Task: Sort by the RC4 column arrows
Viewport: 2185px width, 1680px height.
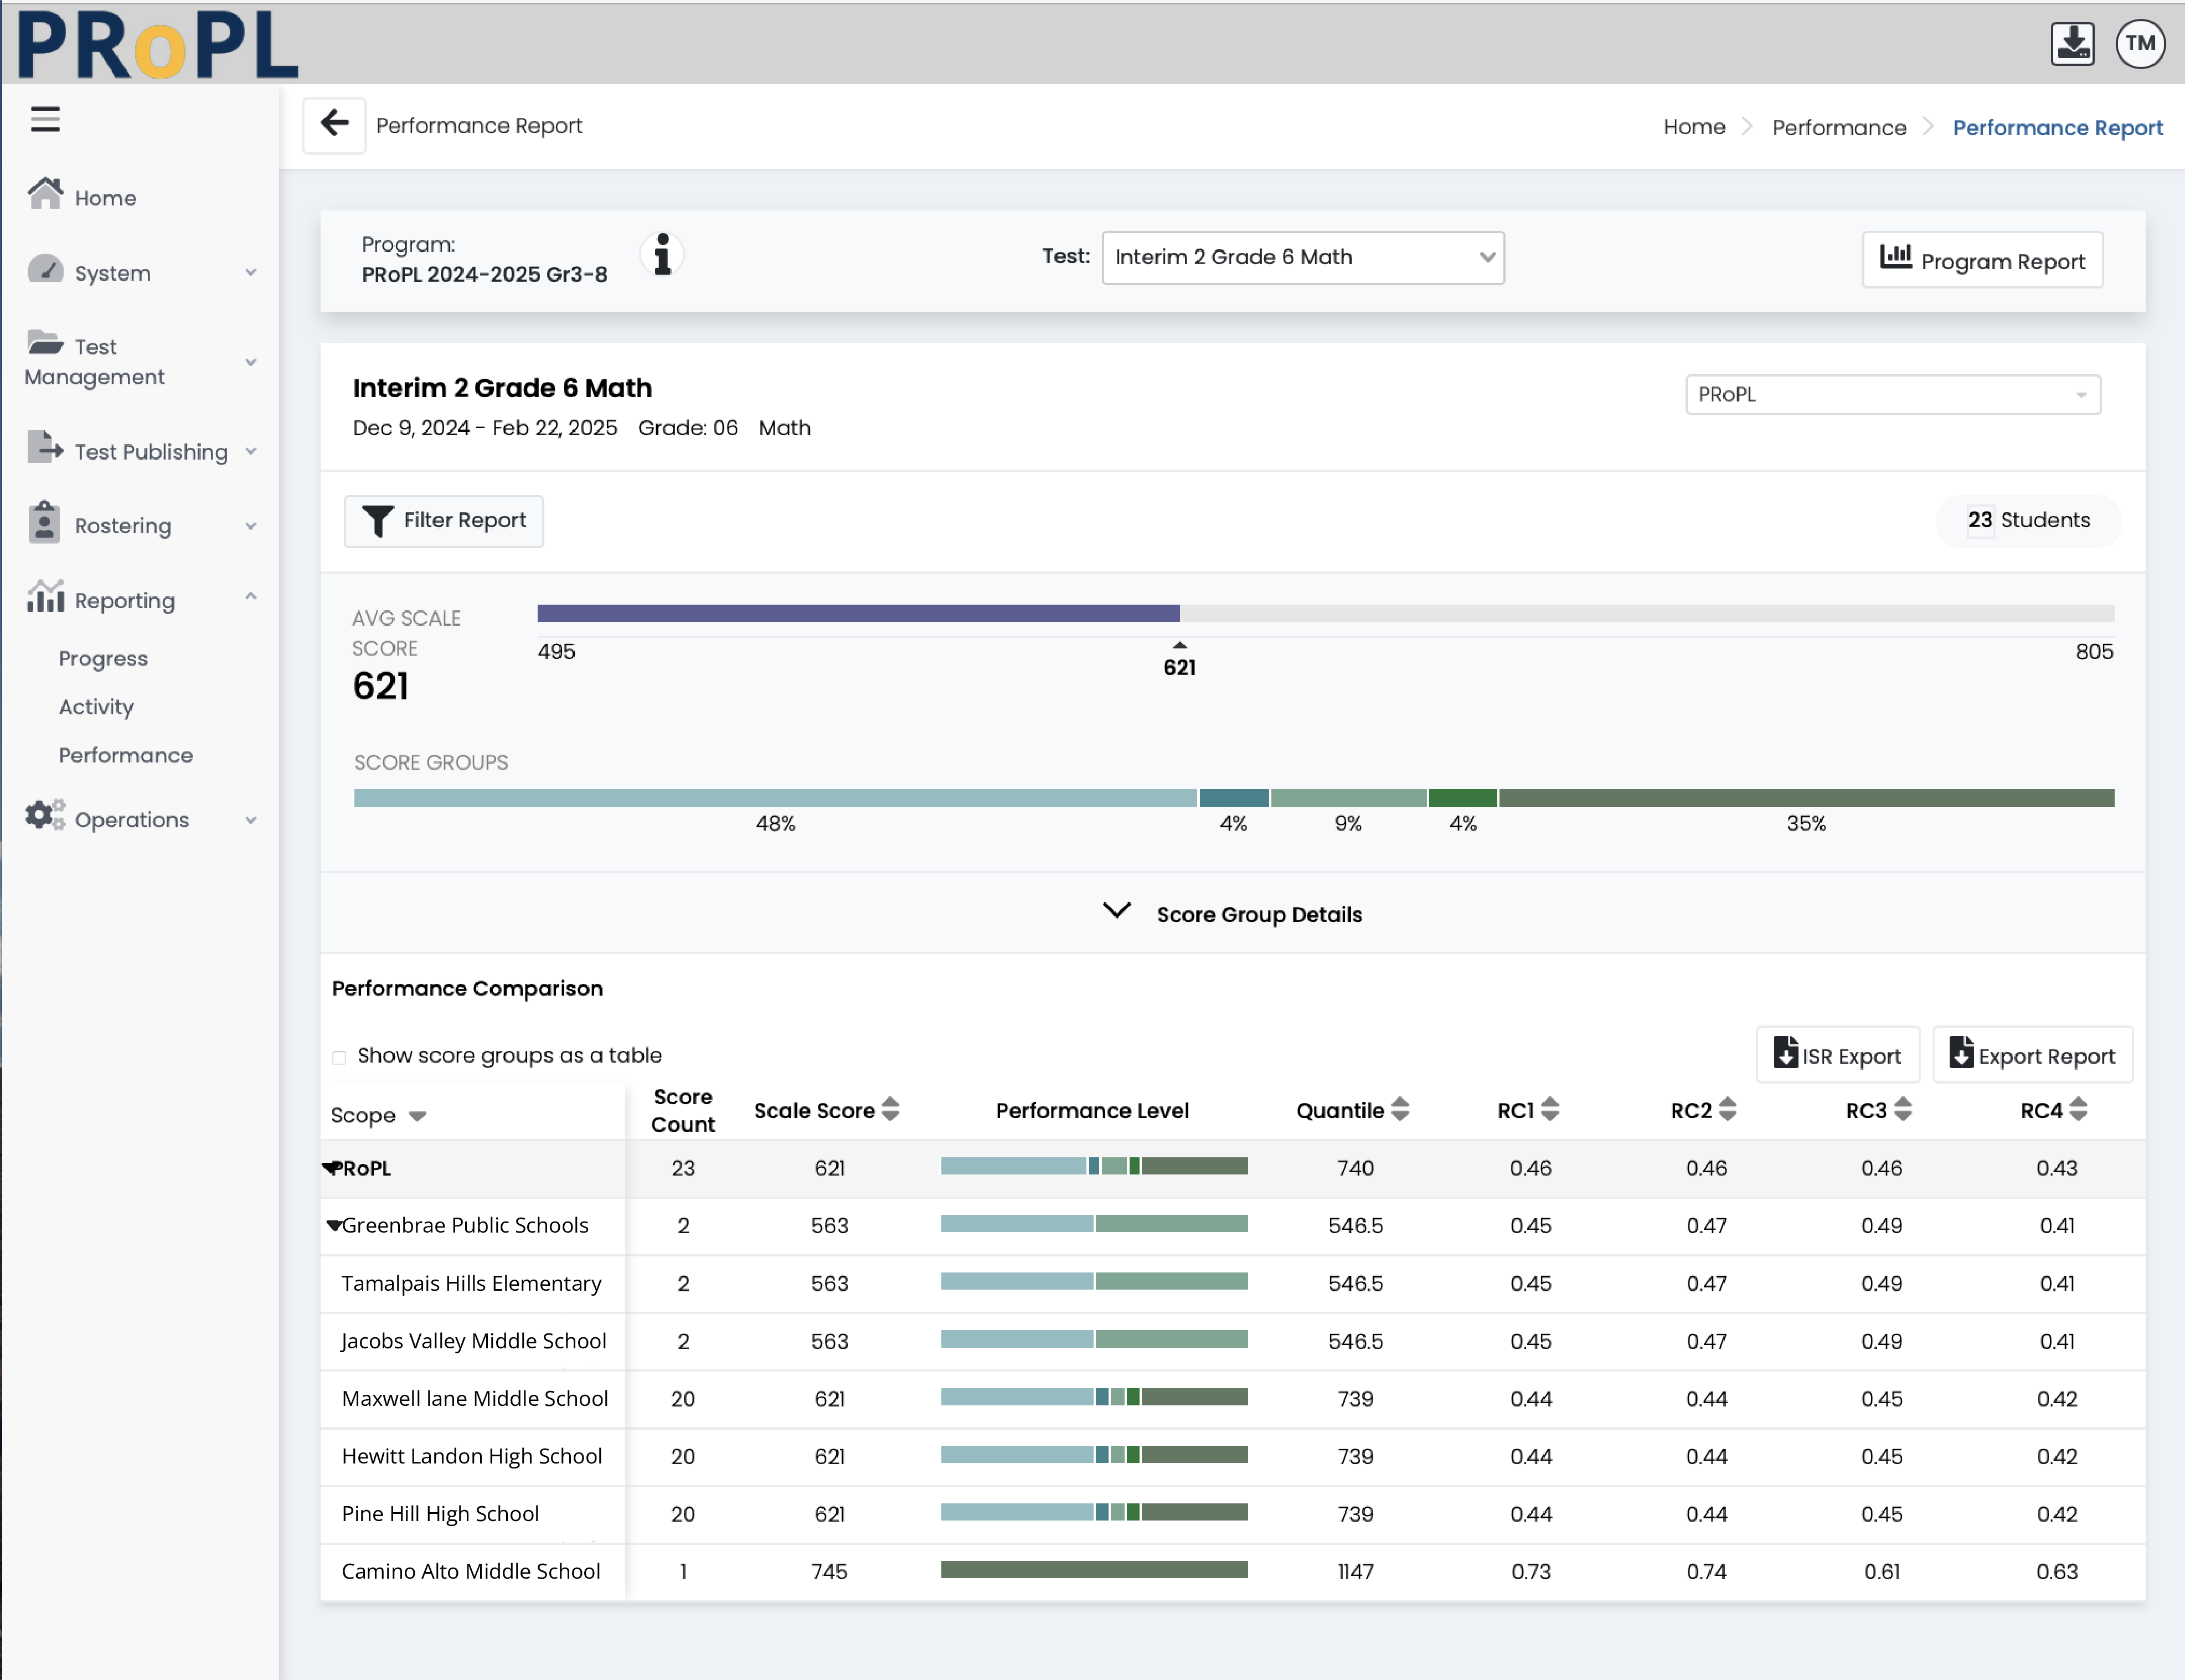Action: click(x=2079, y=1109)
